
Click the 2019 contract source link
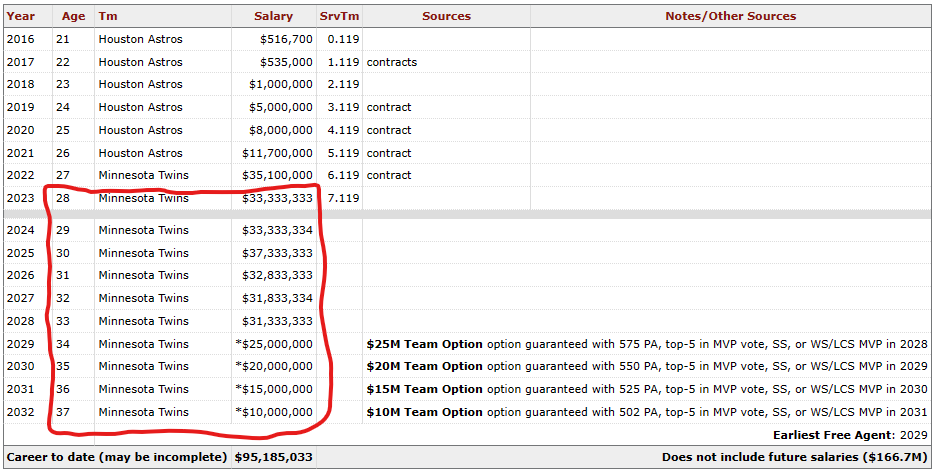click(x=389, y=107)
